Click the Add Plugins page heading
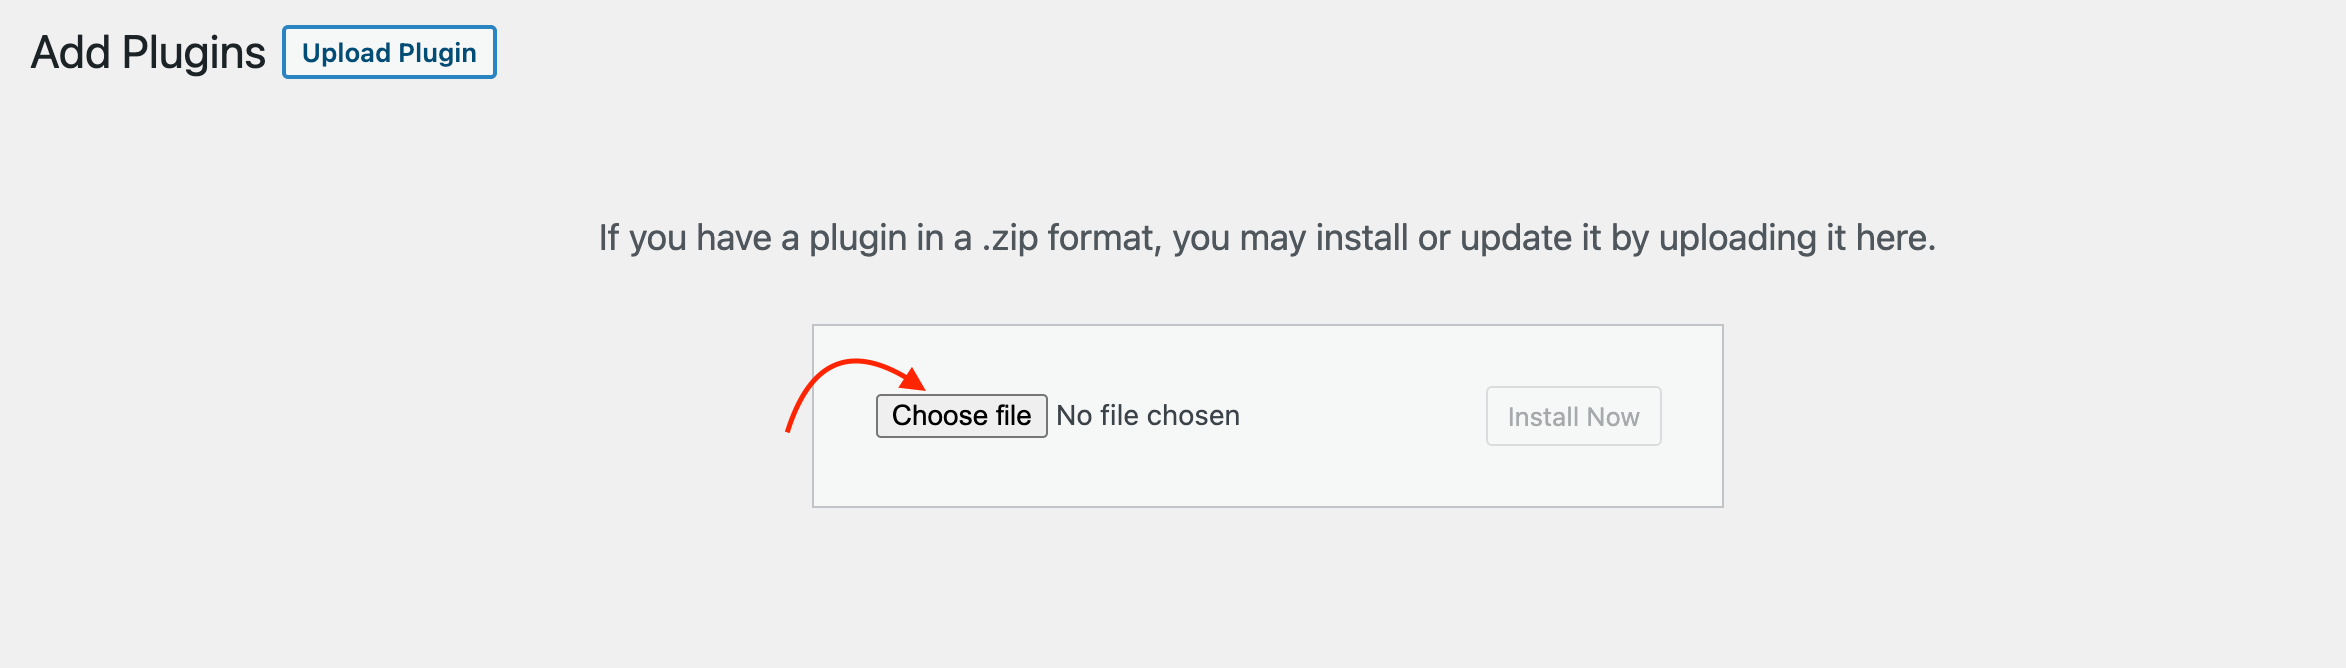This screenshot has width=2346, height=668. tap(148, 53)
